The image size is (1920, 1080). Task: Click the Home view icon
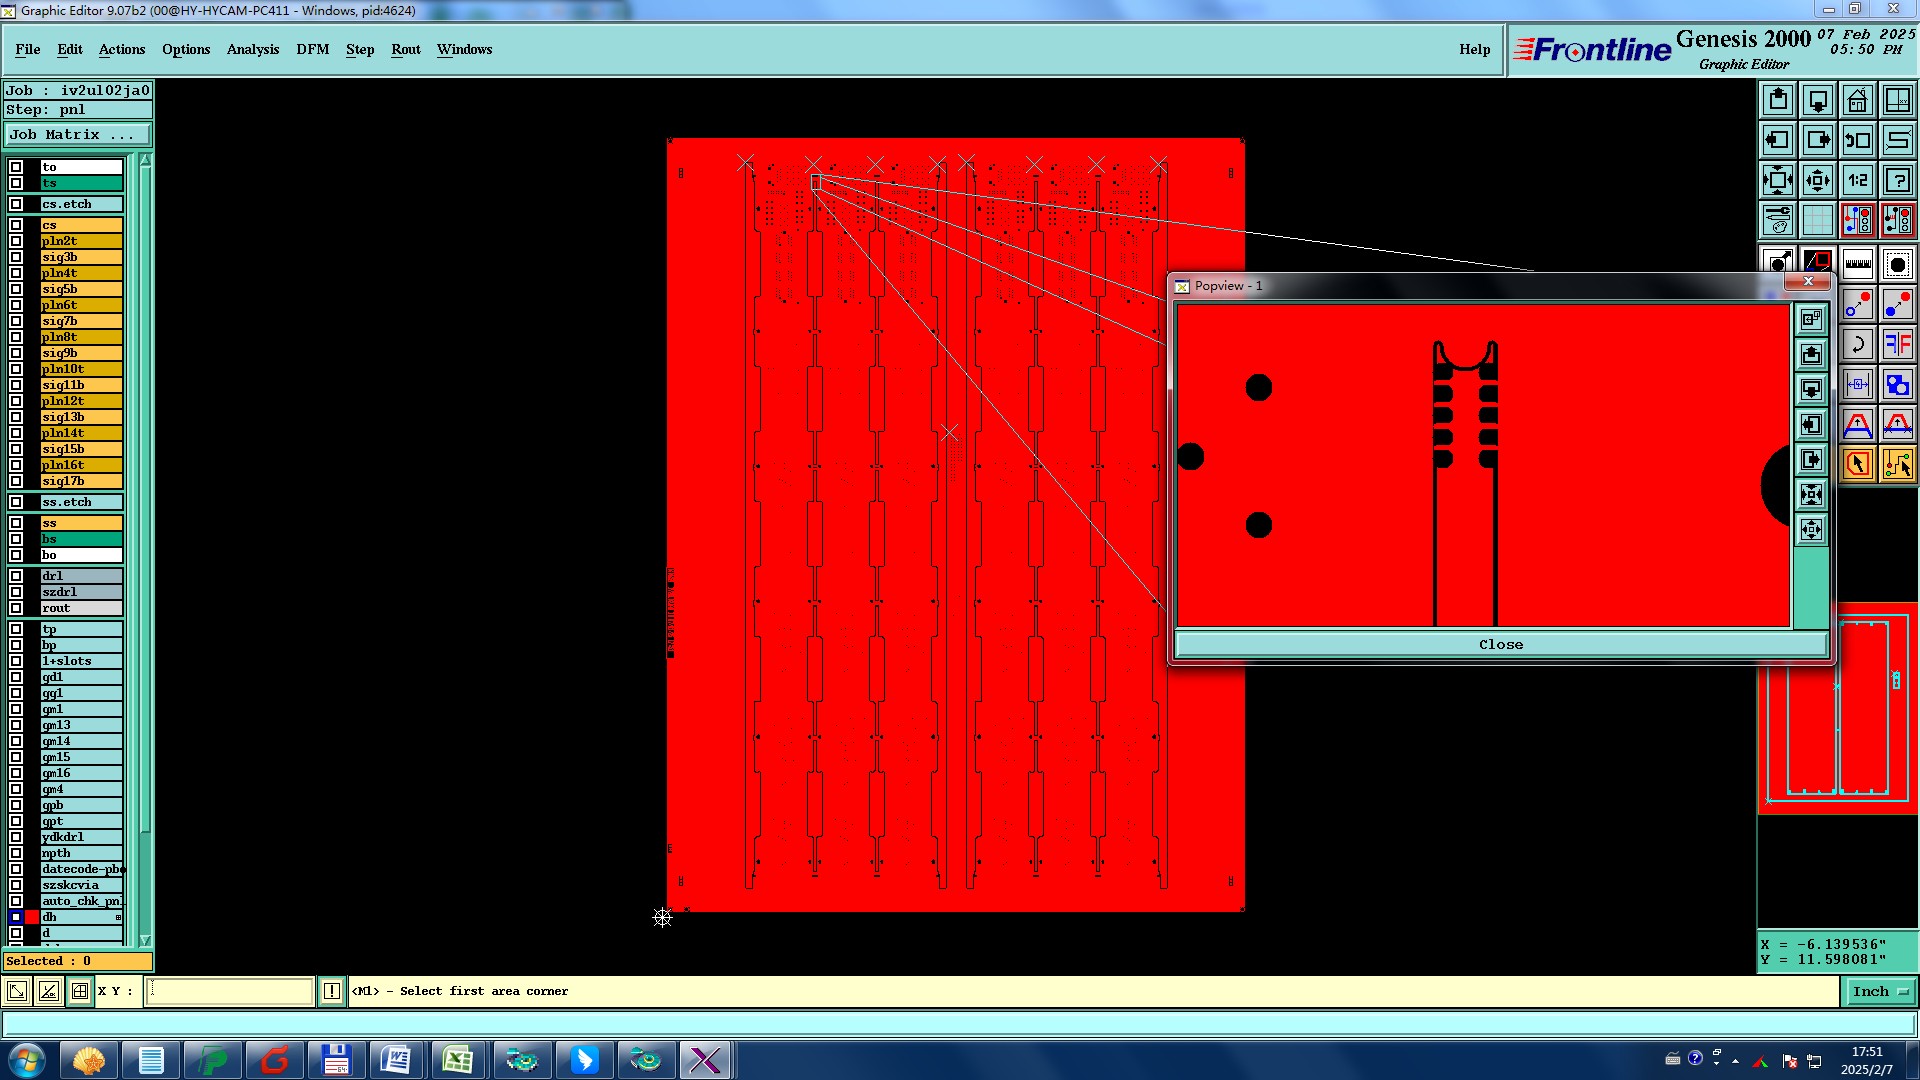click(1857, 100)
